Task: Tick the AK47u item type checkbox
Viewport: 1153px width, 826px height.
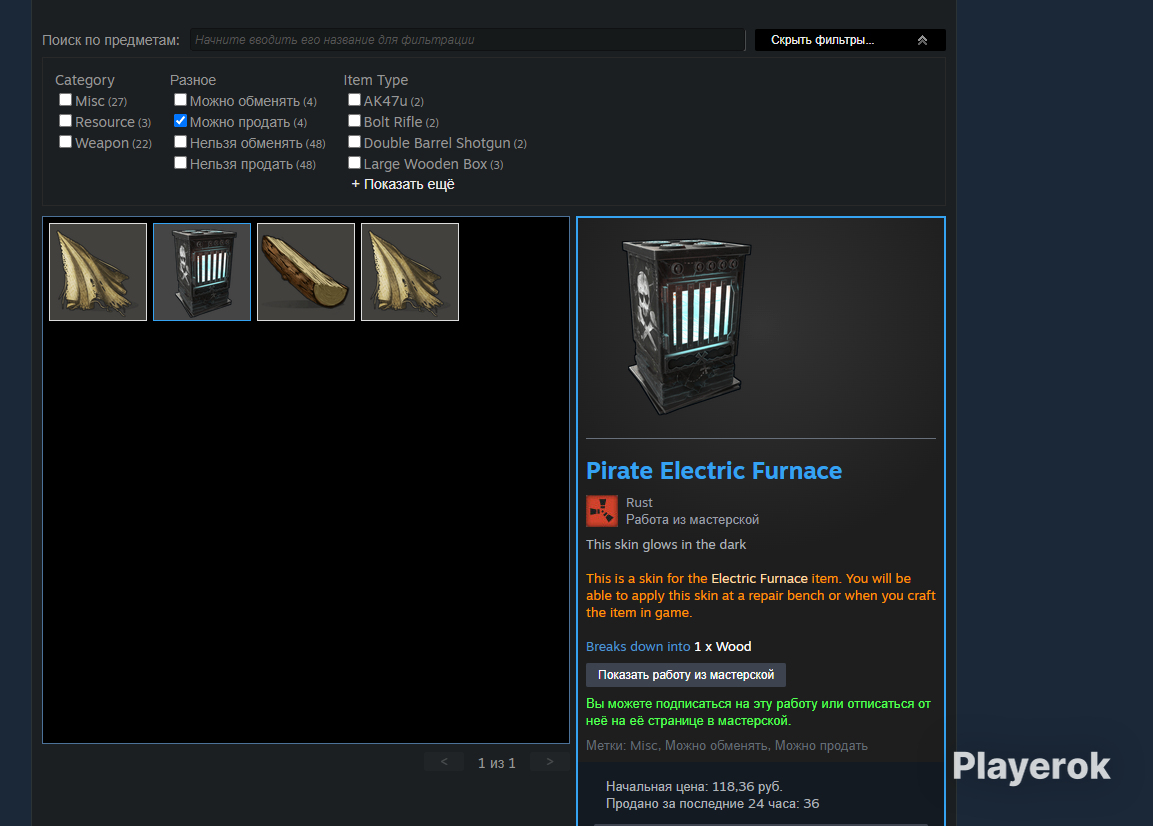Action: point(354,99)
